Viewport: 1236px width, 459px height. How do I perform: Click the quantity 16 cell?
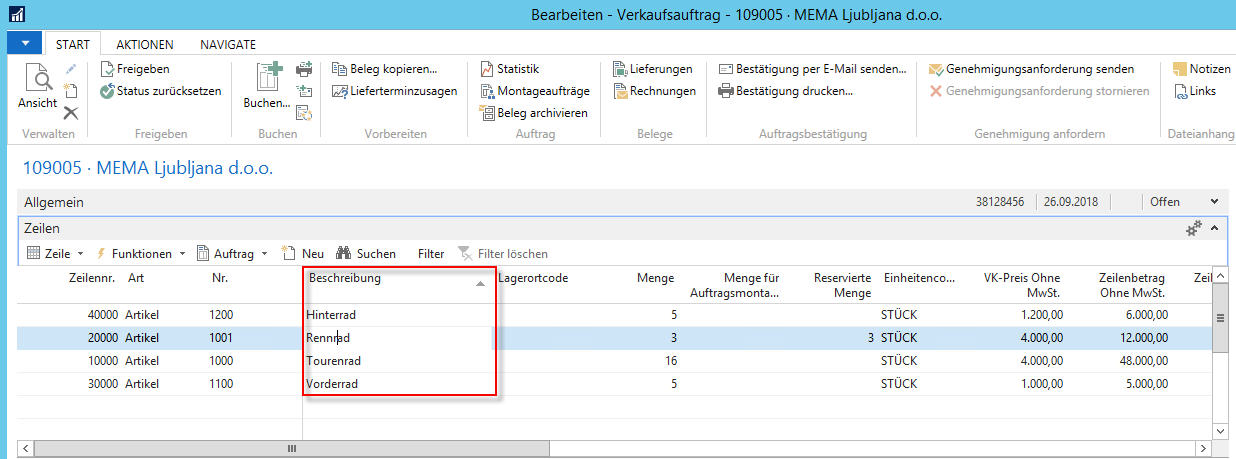[670, 361]
